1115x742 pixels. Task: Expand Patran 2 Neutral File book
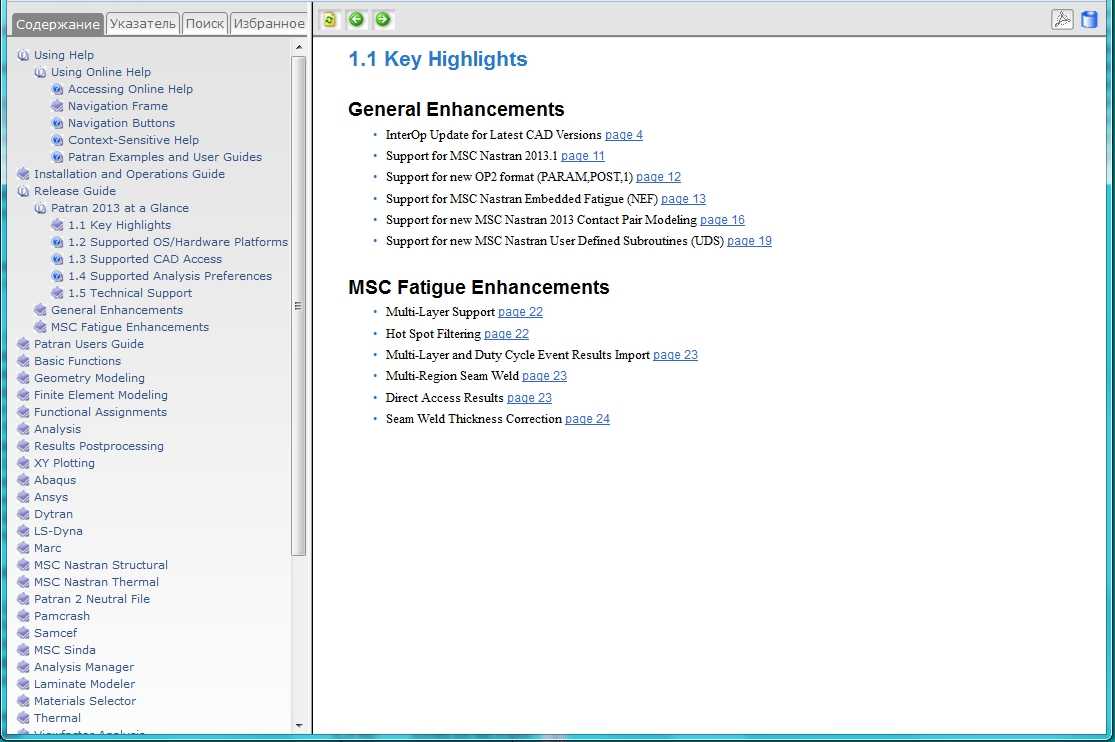92,599
